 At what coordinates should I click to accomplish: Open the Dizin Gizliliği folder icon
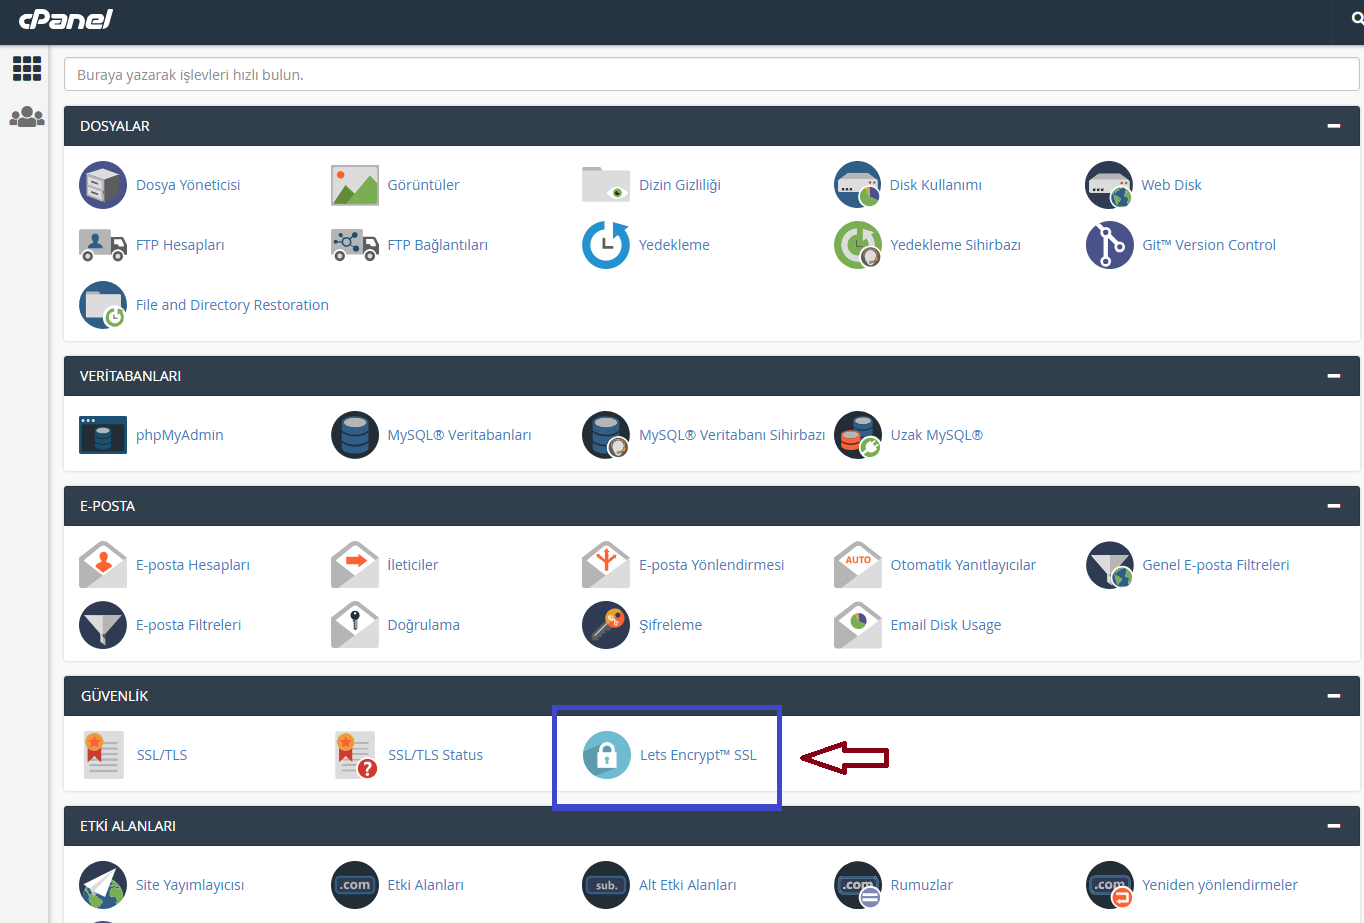point(606,185)
